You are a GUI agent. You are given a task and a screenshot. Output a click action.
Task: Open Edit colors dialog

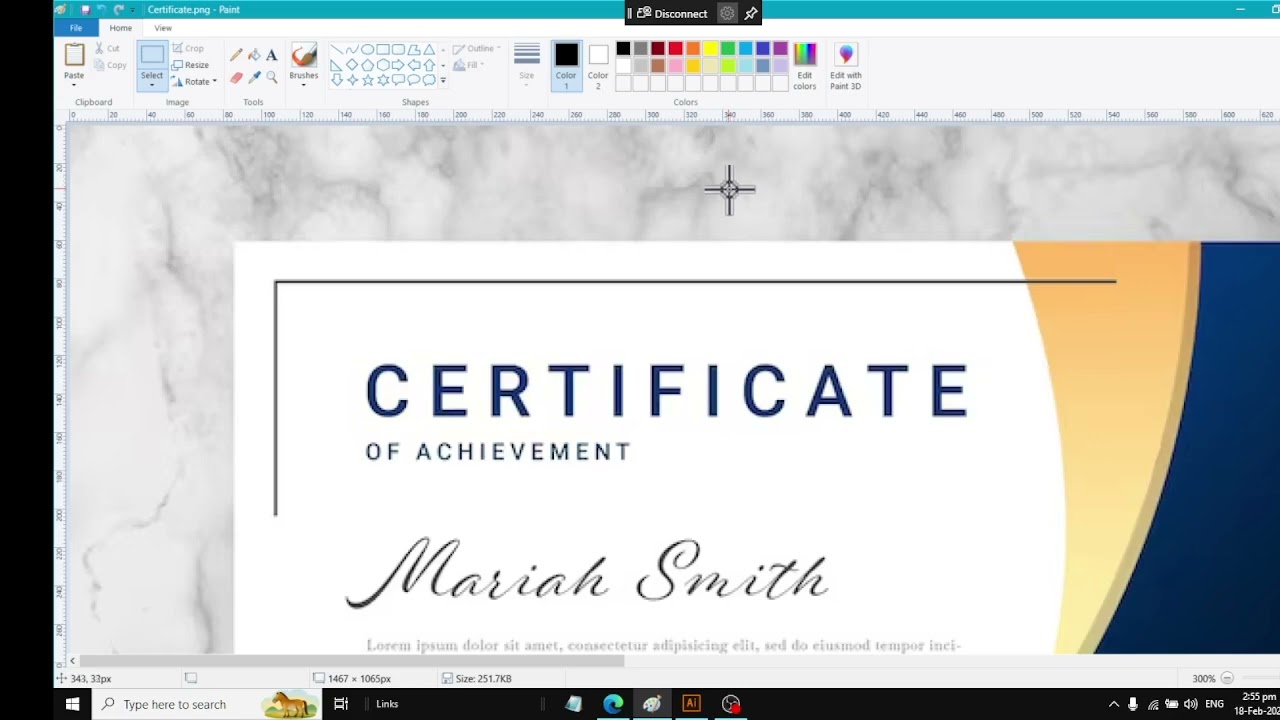(805, 66)
